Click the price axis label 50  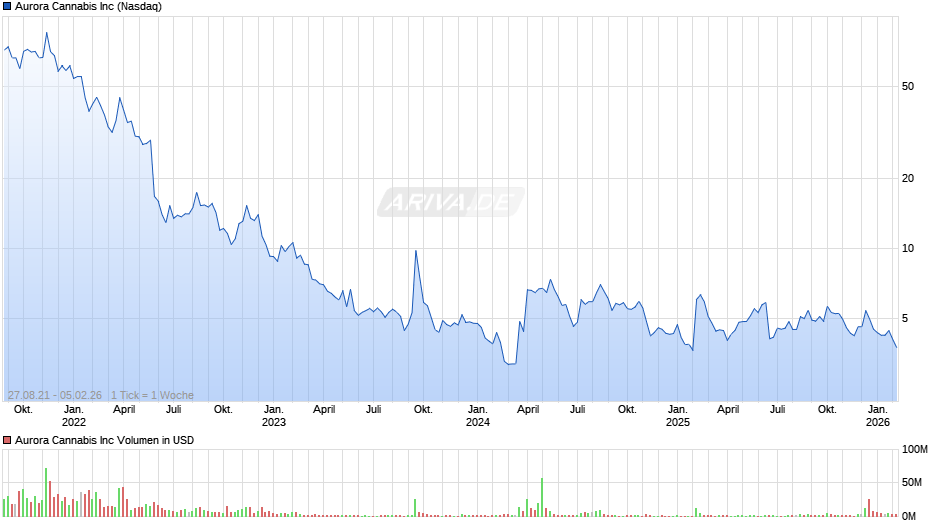(x=908, y=86)
